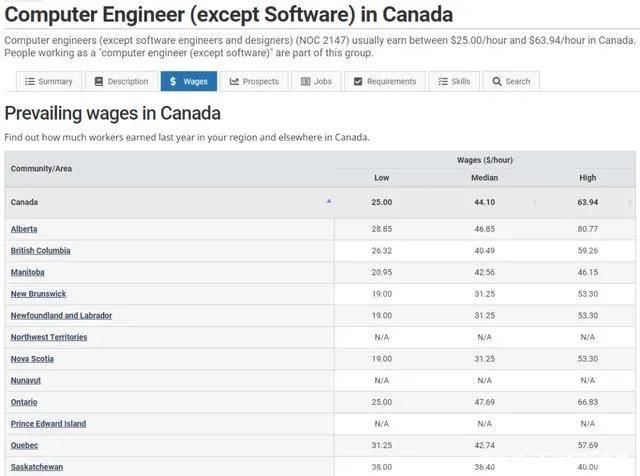
Task: Open the Ontario wages link
Action: click(x=24, y=402)
